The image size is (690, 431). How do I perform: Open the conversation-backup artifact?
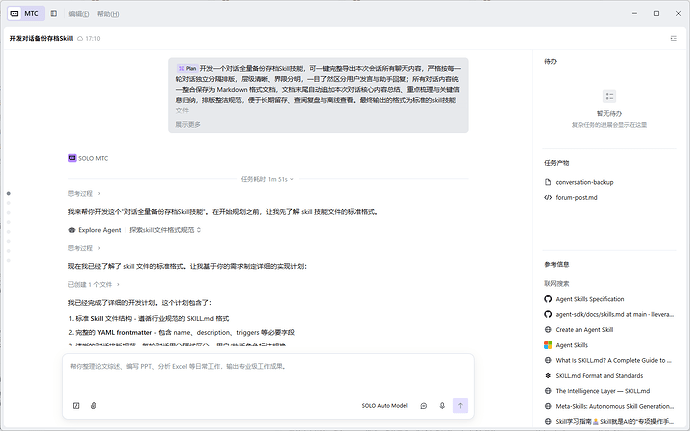pyautogui.click(x=584, y=182)
